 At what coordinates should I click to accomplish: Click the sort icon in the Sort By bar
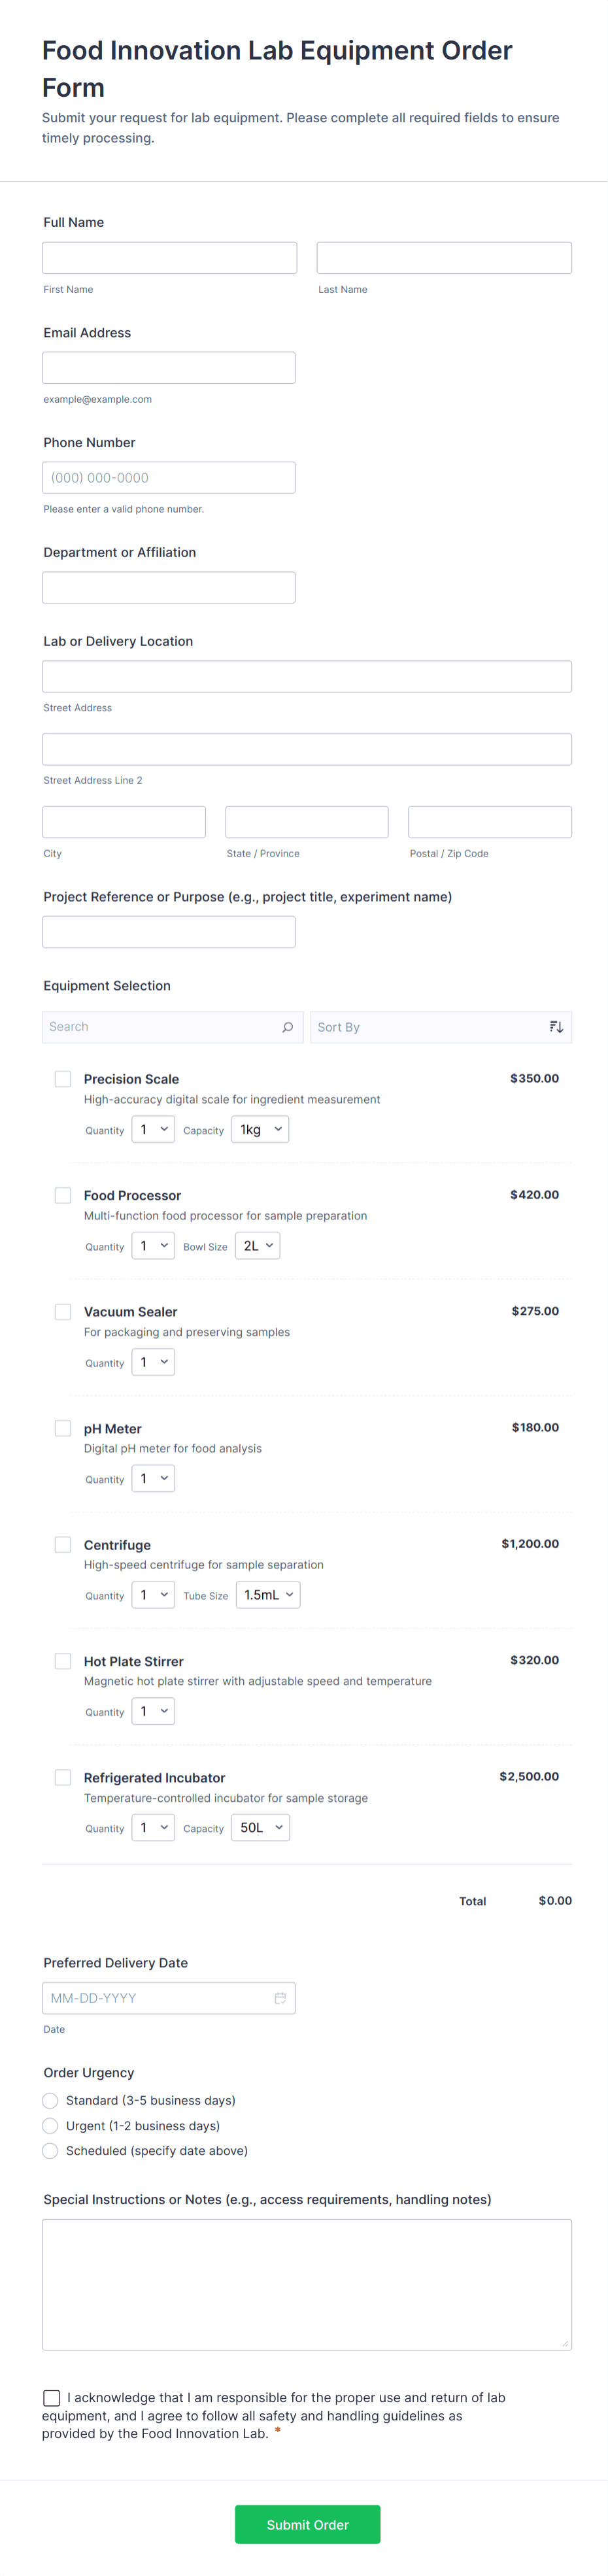pyautogui.click(x=556, y=1026)
